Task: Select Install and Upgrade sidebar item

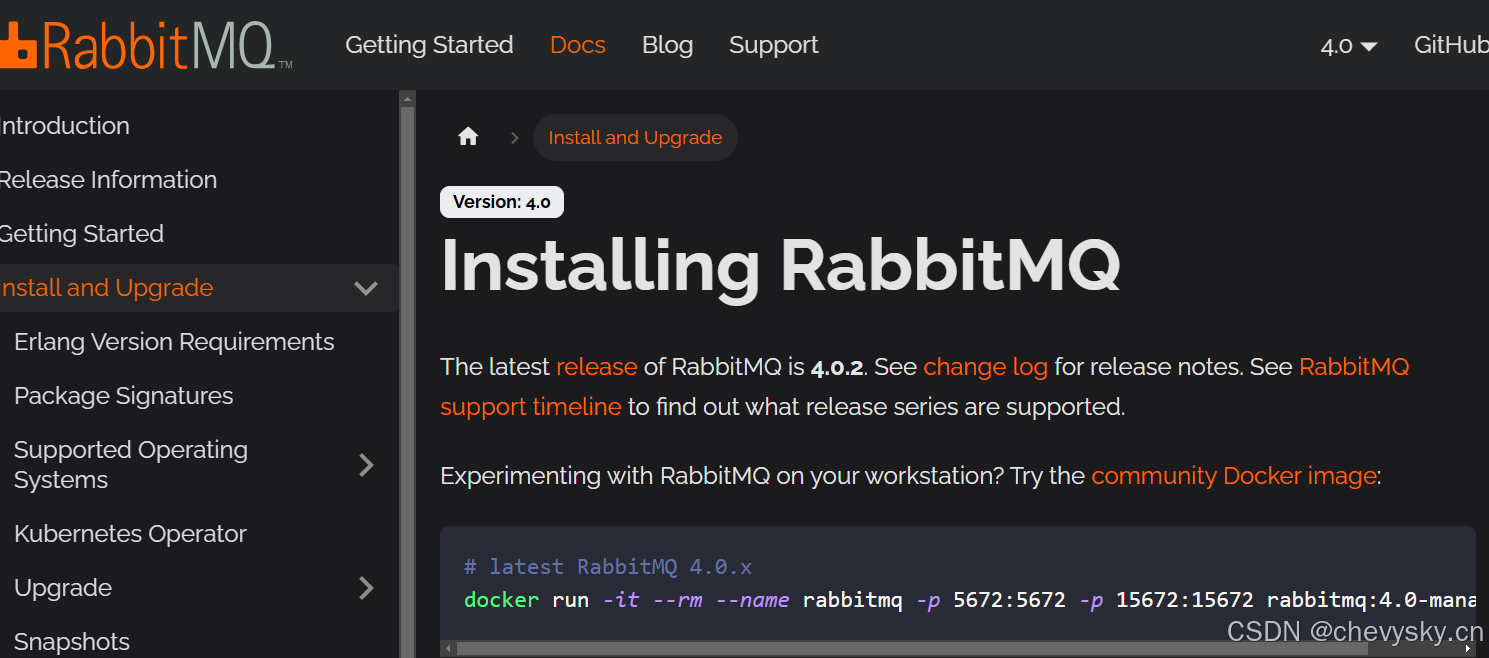Action: [106, 288]
